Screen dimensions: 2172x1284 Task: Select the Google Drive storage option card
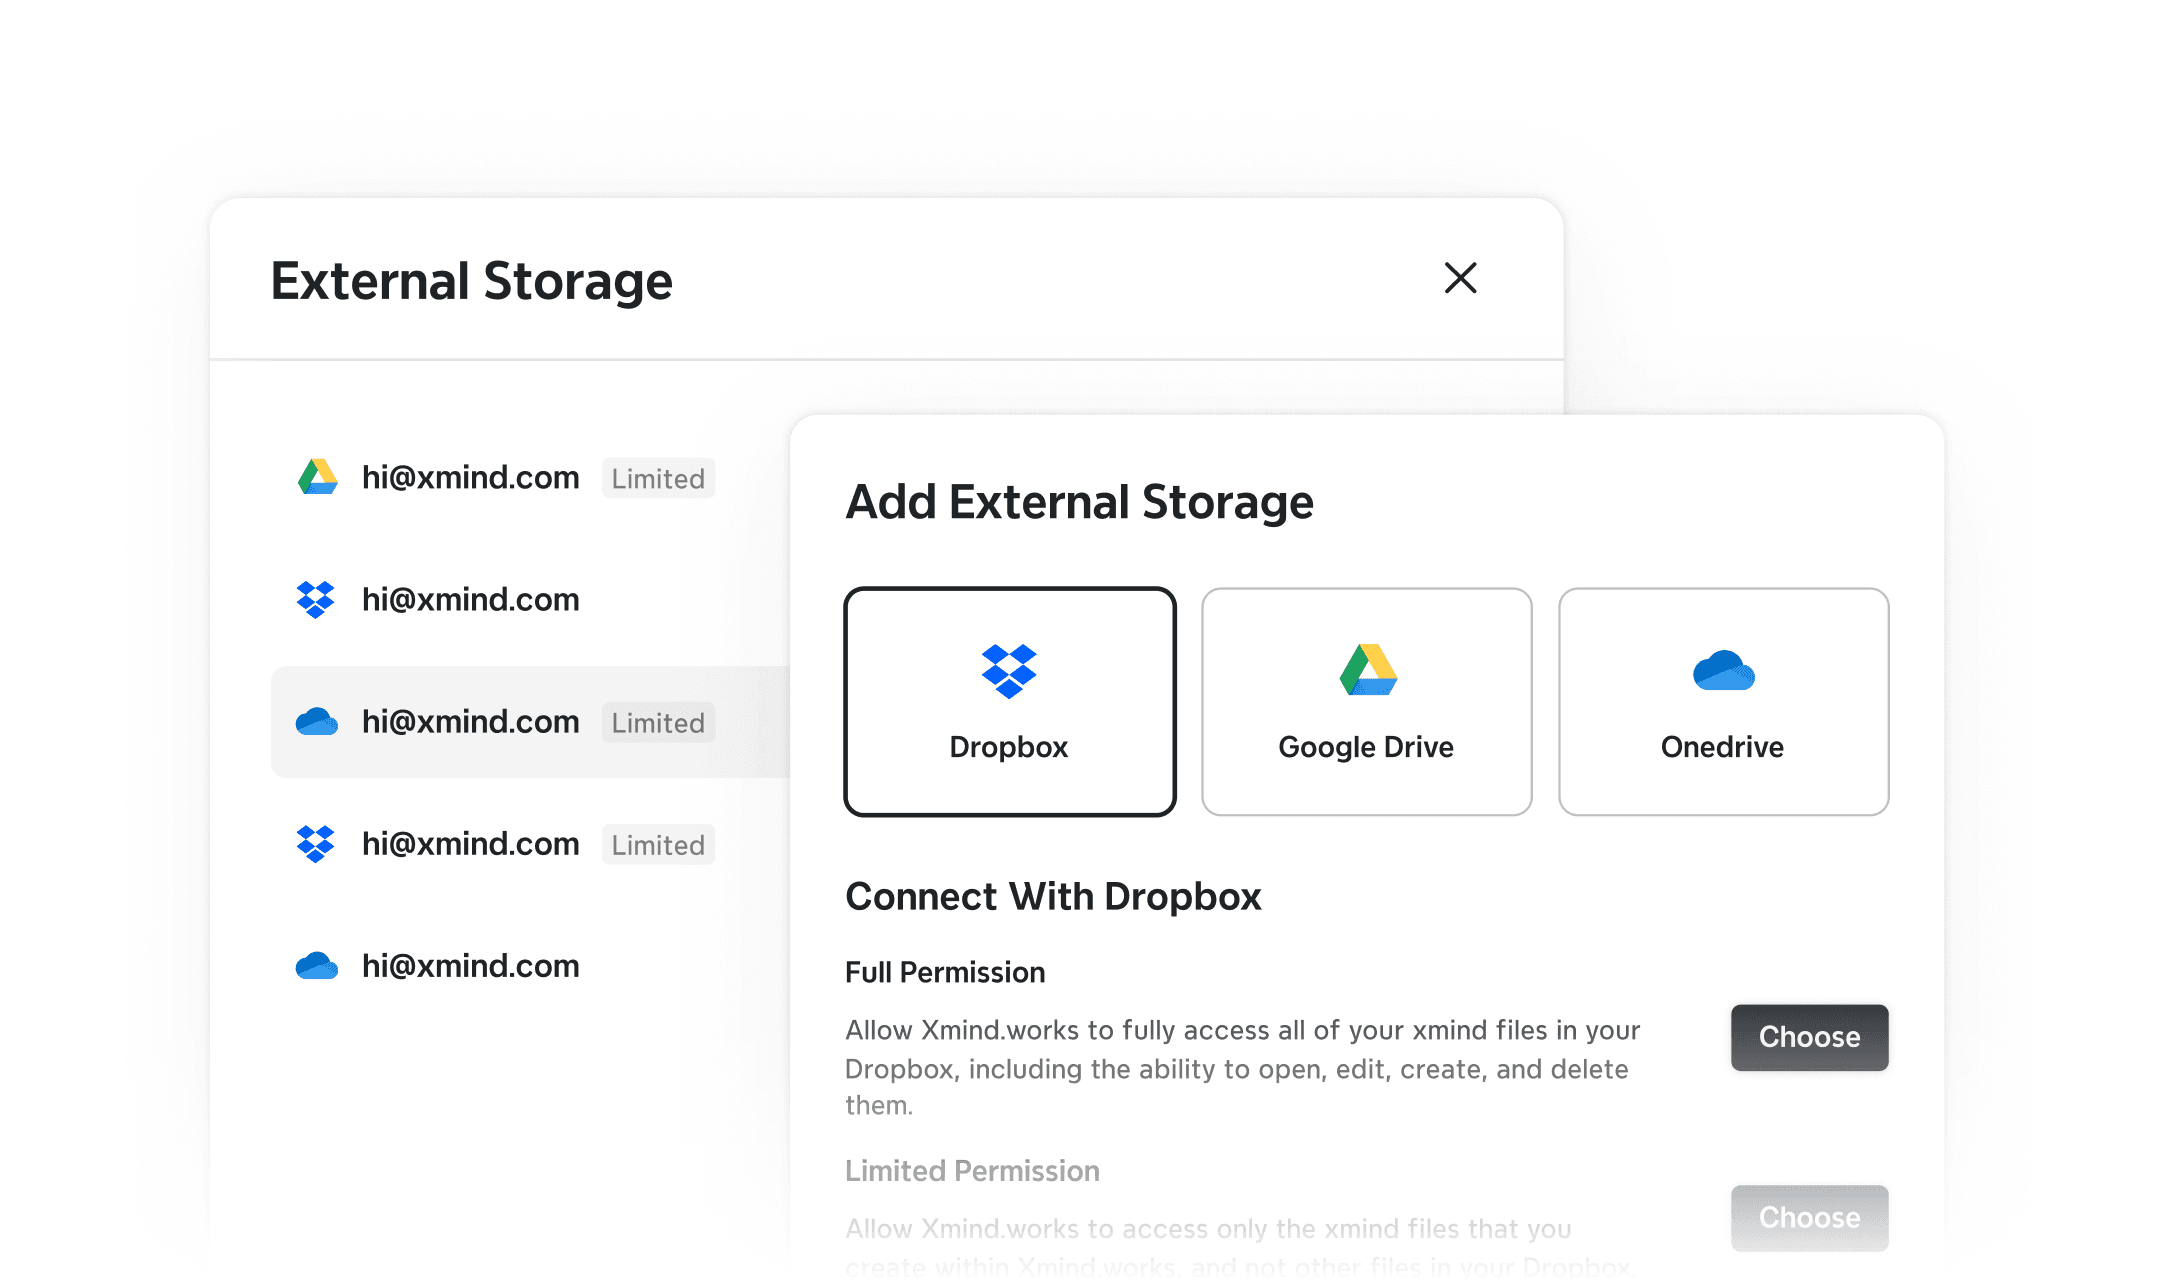click(x=1367, y=702)
